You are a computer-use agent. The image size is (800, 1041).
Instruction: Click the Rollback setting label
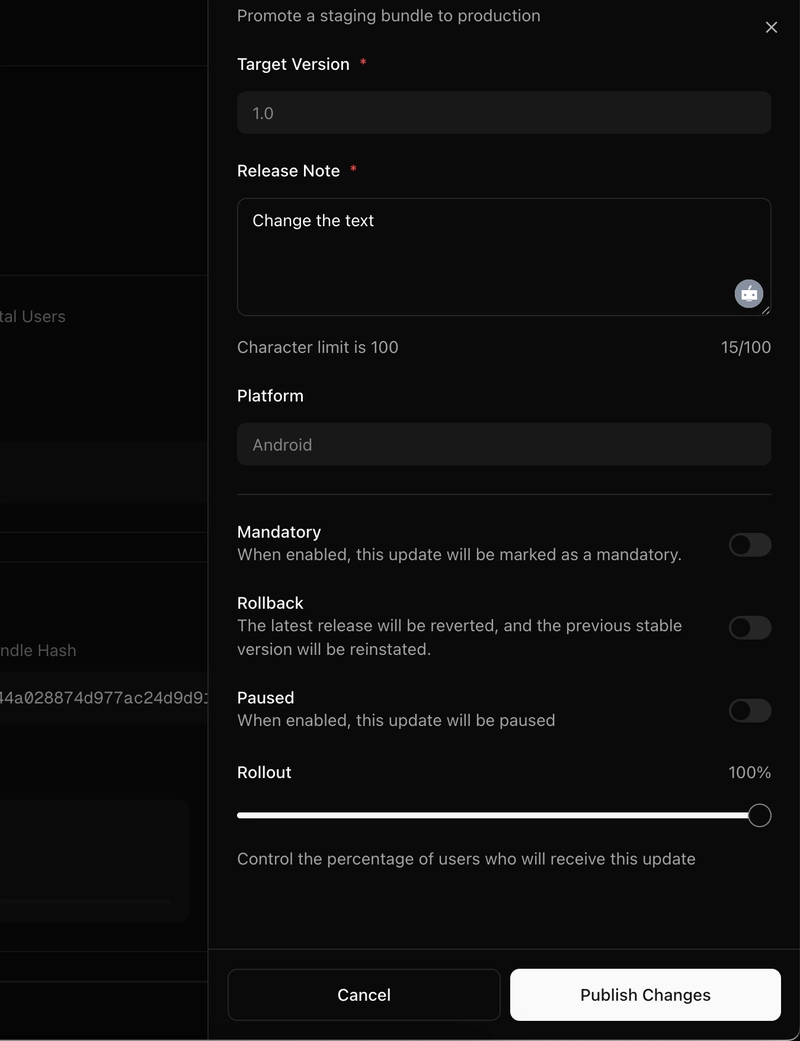pos(270,603)
